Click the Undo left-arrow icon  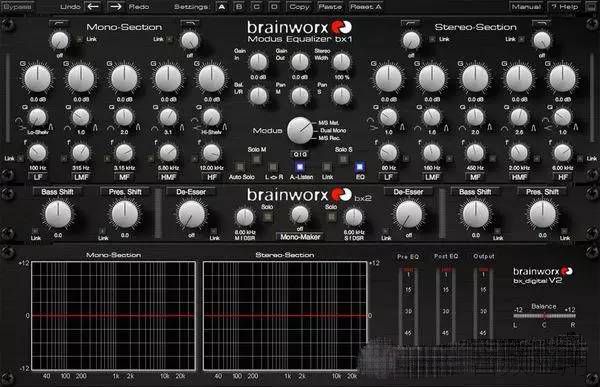(x=93, y=7)
